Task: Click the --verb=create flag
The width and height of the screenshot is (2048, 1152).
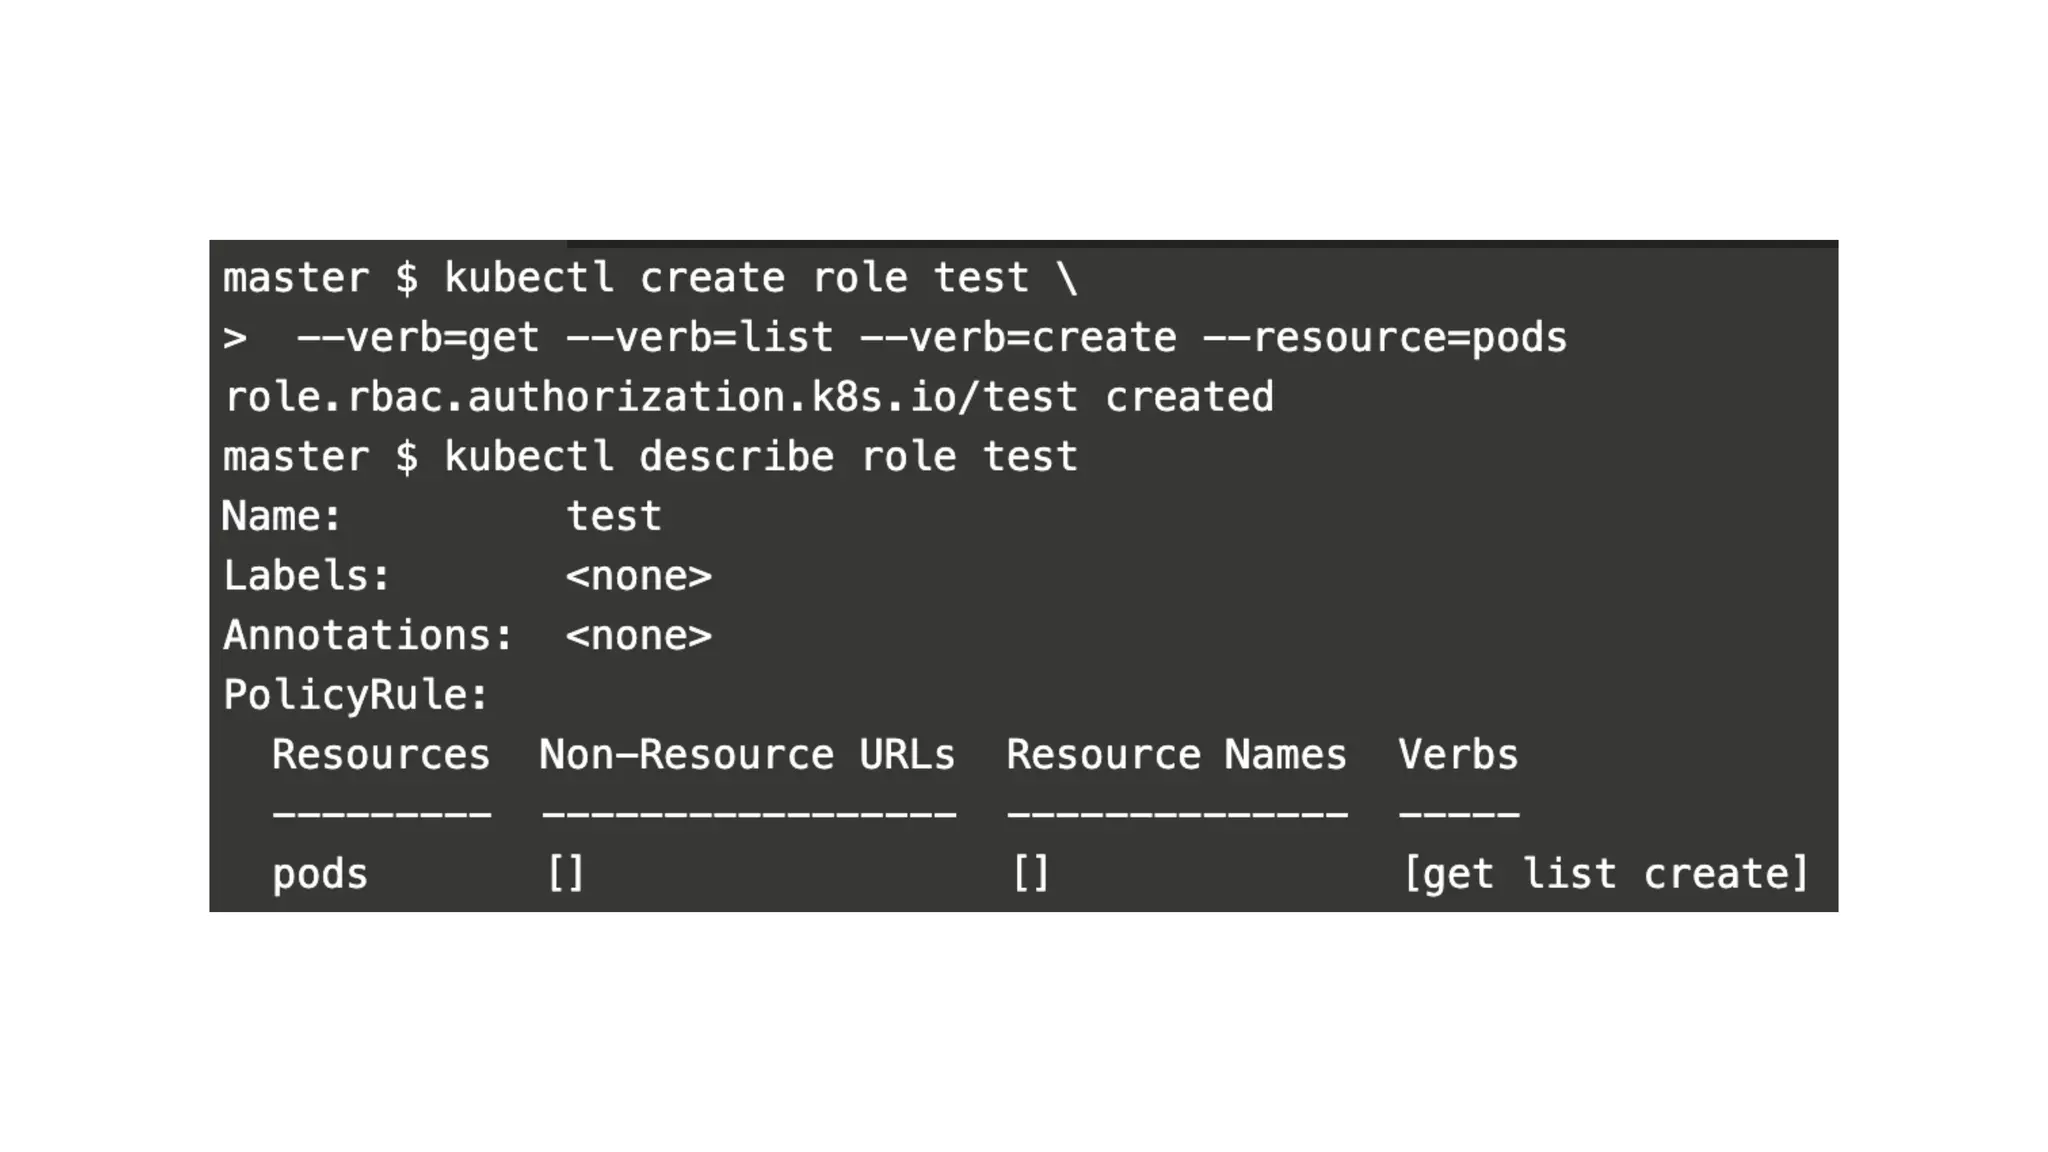Action: point(1017,338)
